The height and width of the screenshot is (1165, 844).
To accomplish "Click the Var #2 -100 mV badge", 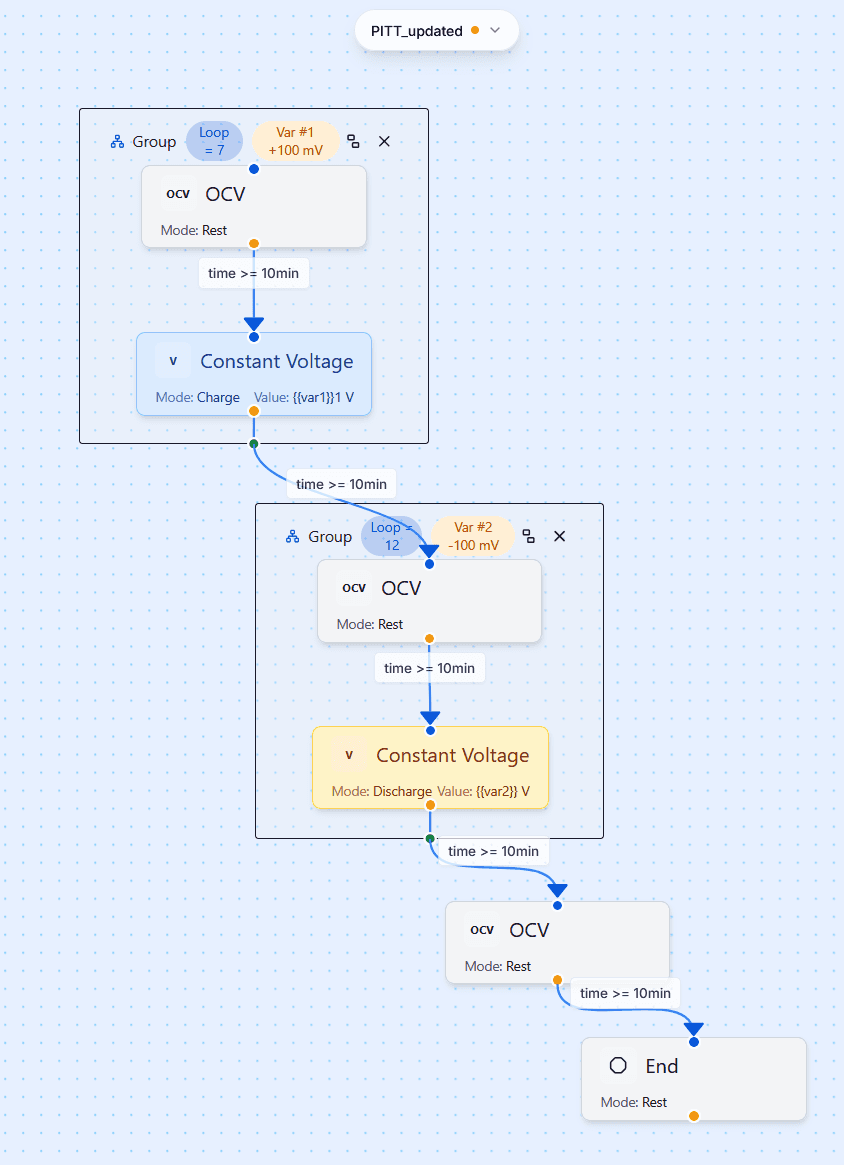I will pyautogui.click(x=471, y=536).
